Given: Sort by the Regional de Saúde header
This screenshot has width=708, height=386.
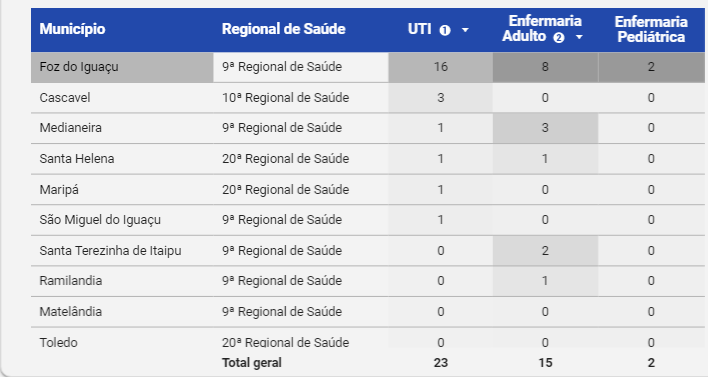Looking at the screenshot, I should [284, 29].
